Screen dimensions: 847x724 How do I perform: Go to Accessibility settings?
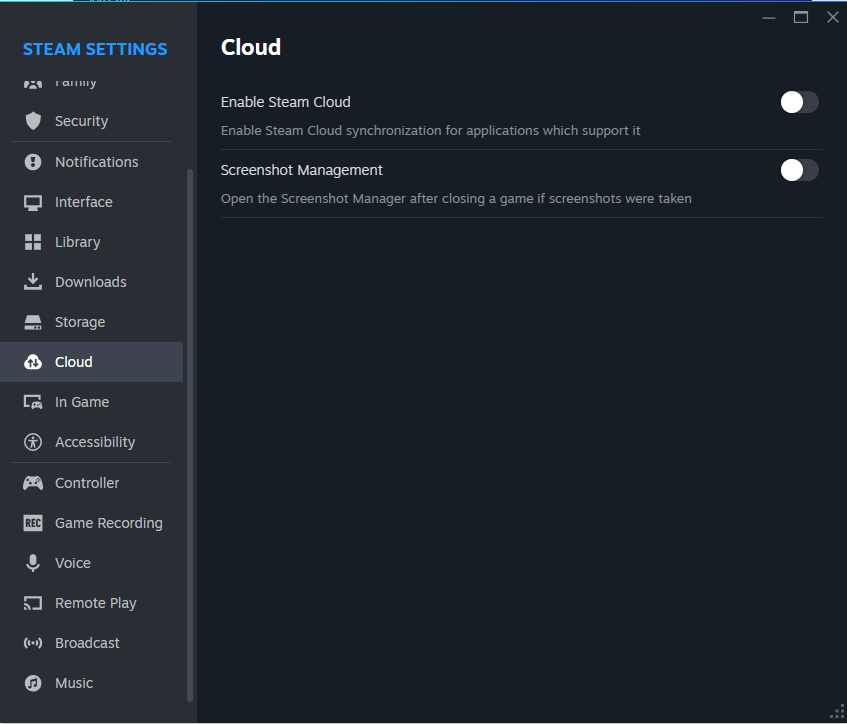[x=95, y=442]
